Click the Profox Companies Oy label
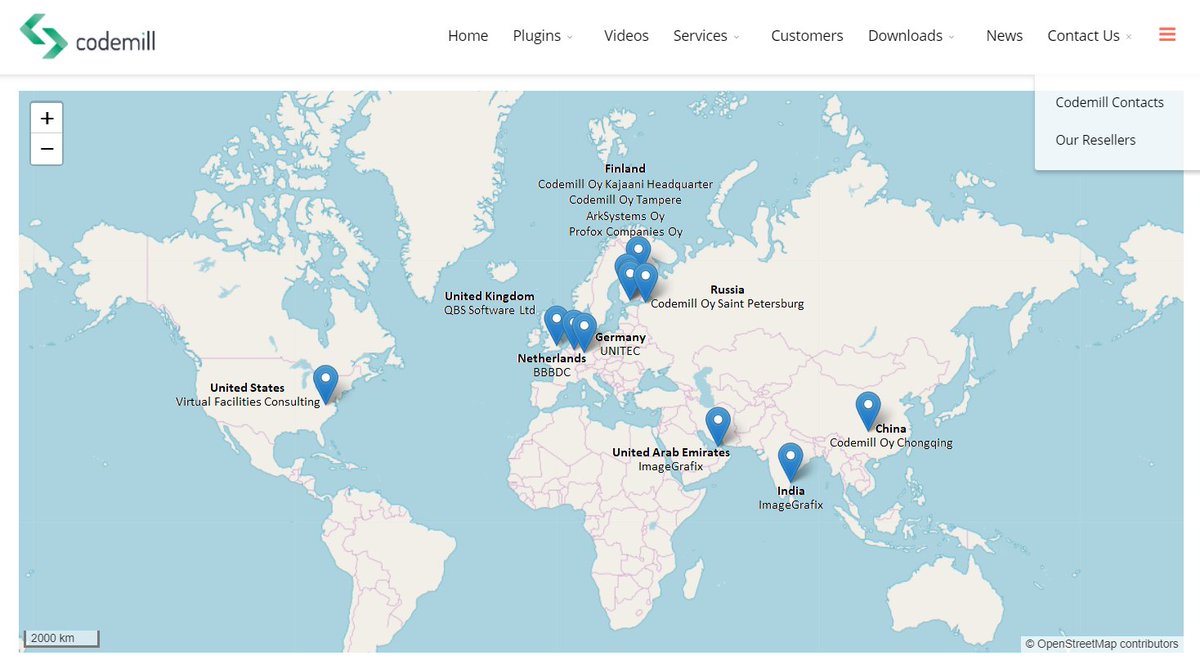The height and width of the screenshot is (669, 1200). [626, 232]
